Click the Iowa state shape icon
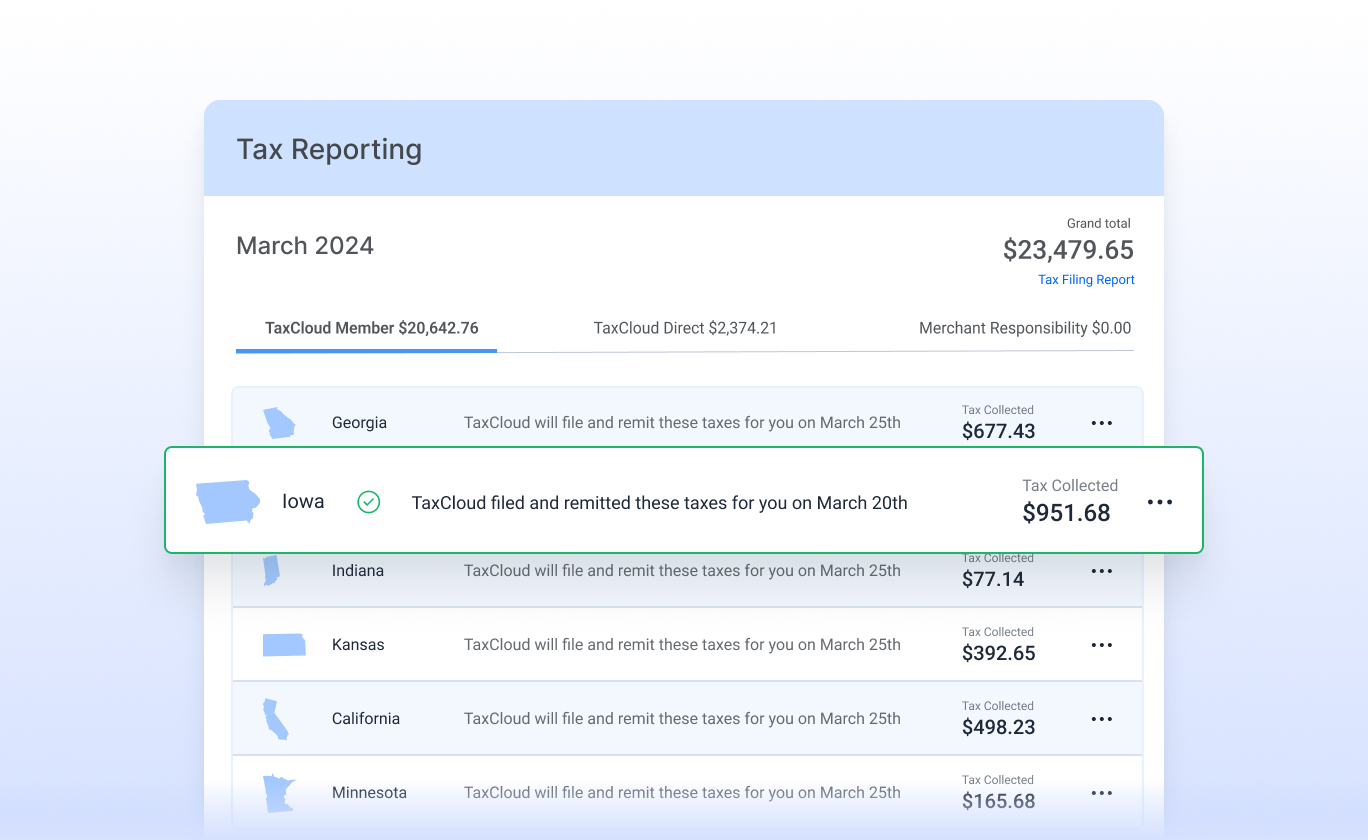Image resolution: width=1368 pixels, height=840 pixels. (x=228, y=502)
